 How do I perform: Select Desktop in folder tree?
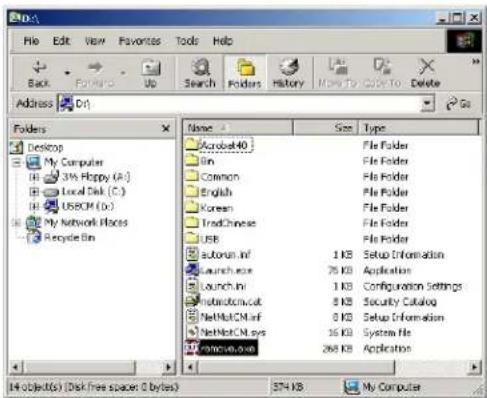click(45, 147)
